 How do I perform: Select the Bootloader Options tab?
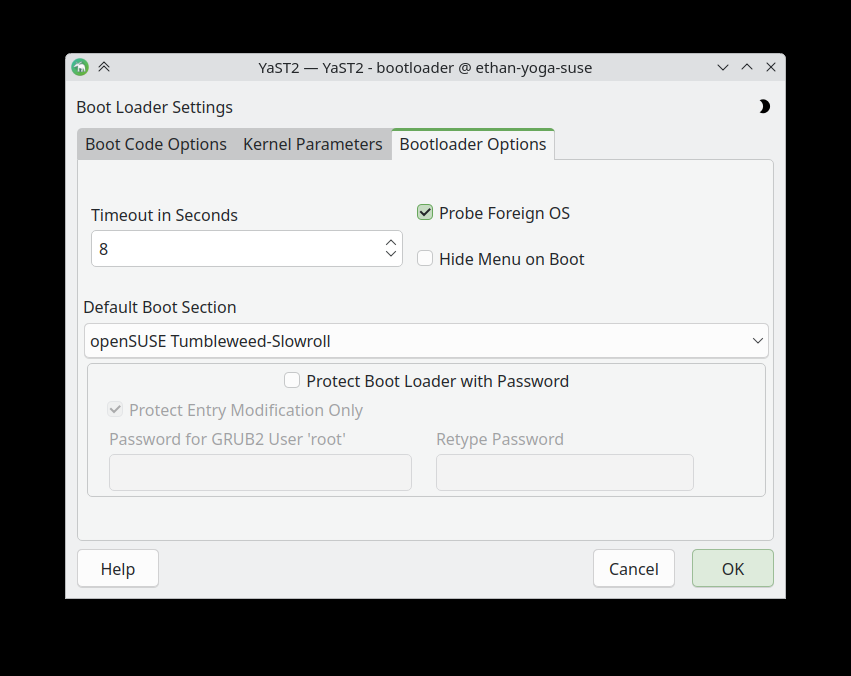coord(472,144)
